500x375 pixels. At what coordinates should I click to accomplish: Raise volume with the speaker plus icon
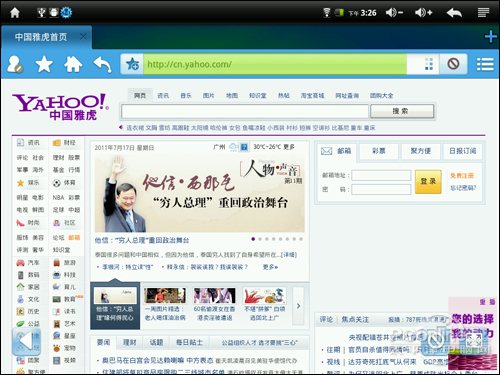point(423,13)
